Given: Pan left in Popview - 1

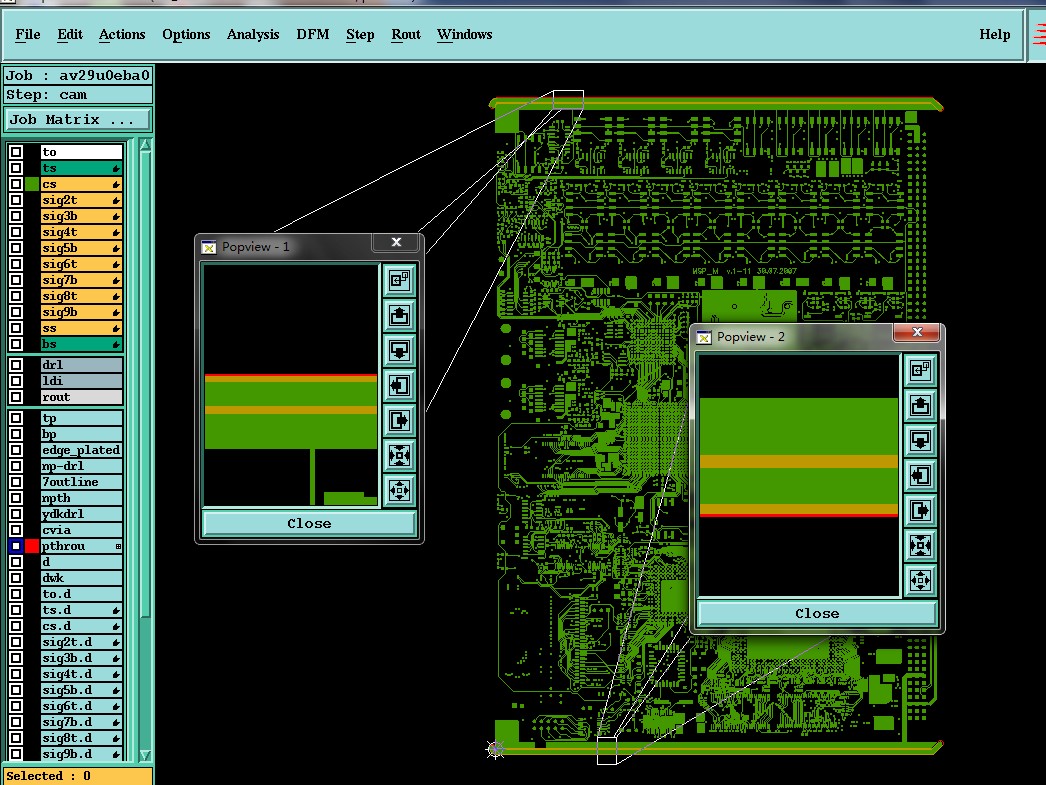Looking at the screenshot, I should pyautogui.click(x=400, y=385).
